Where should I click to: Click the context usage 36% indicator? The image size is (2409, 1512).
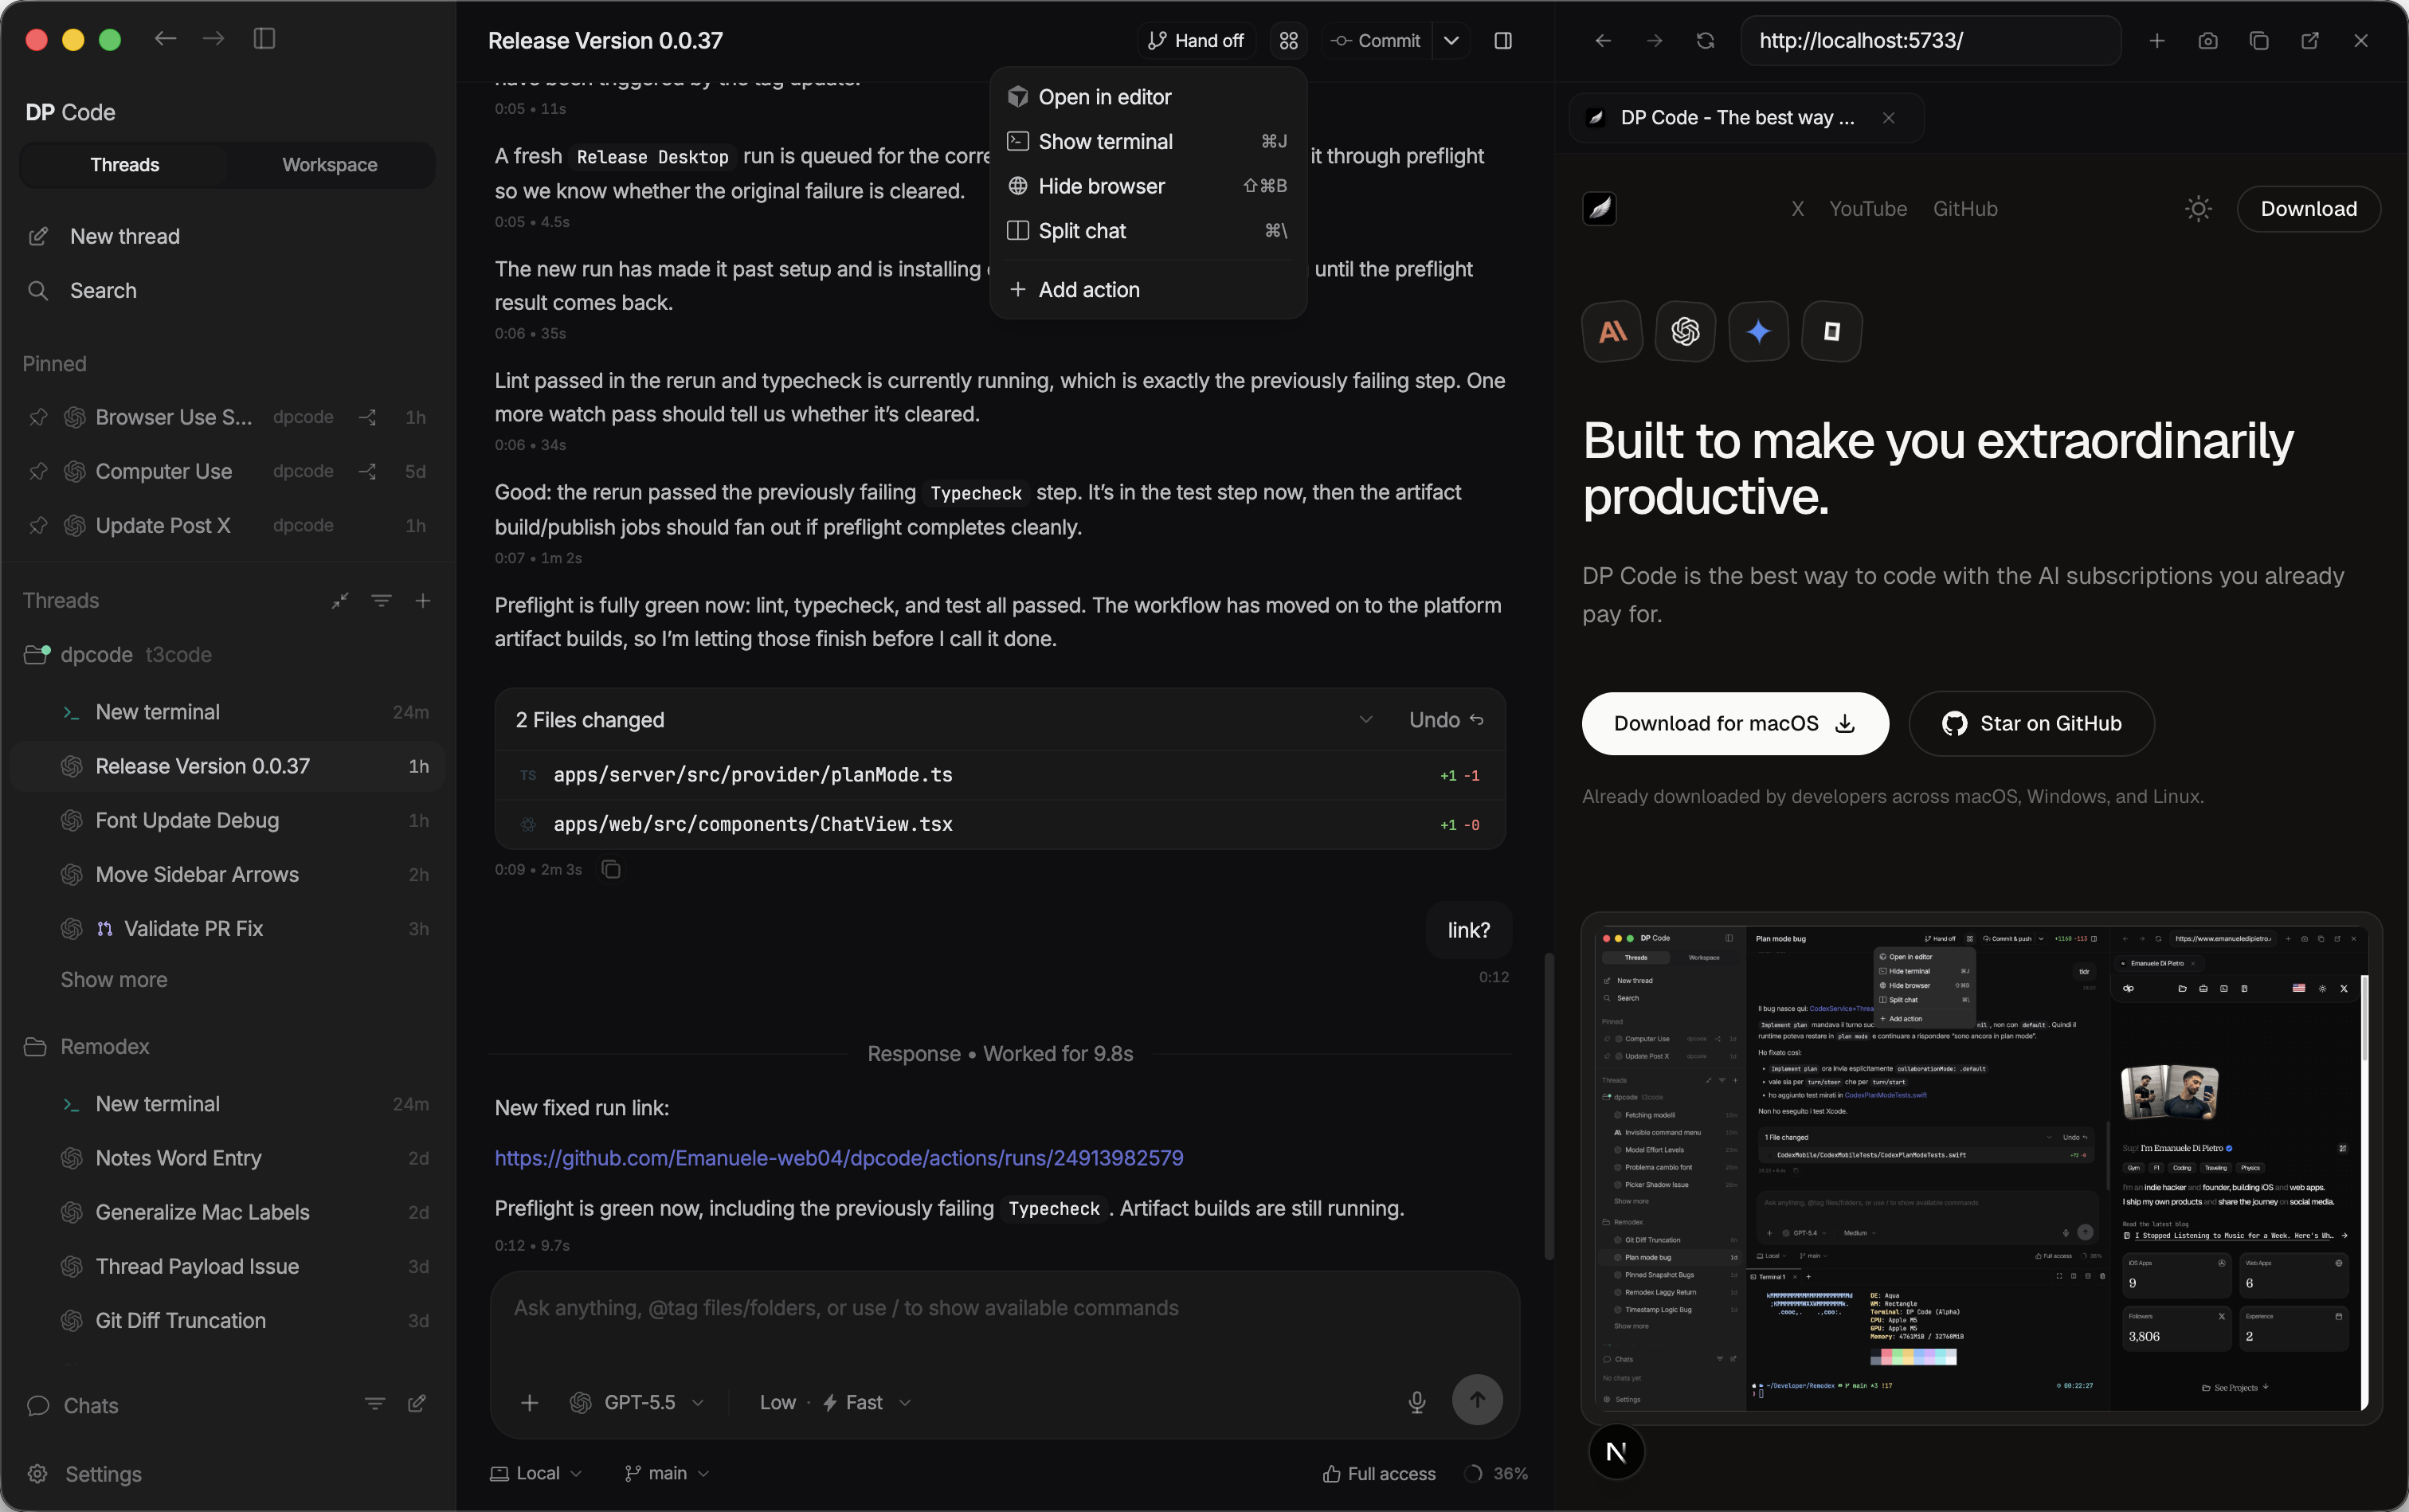pos(1496,1474)
